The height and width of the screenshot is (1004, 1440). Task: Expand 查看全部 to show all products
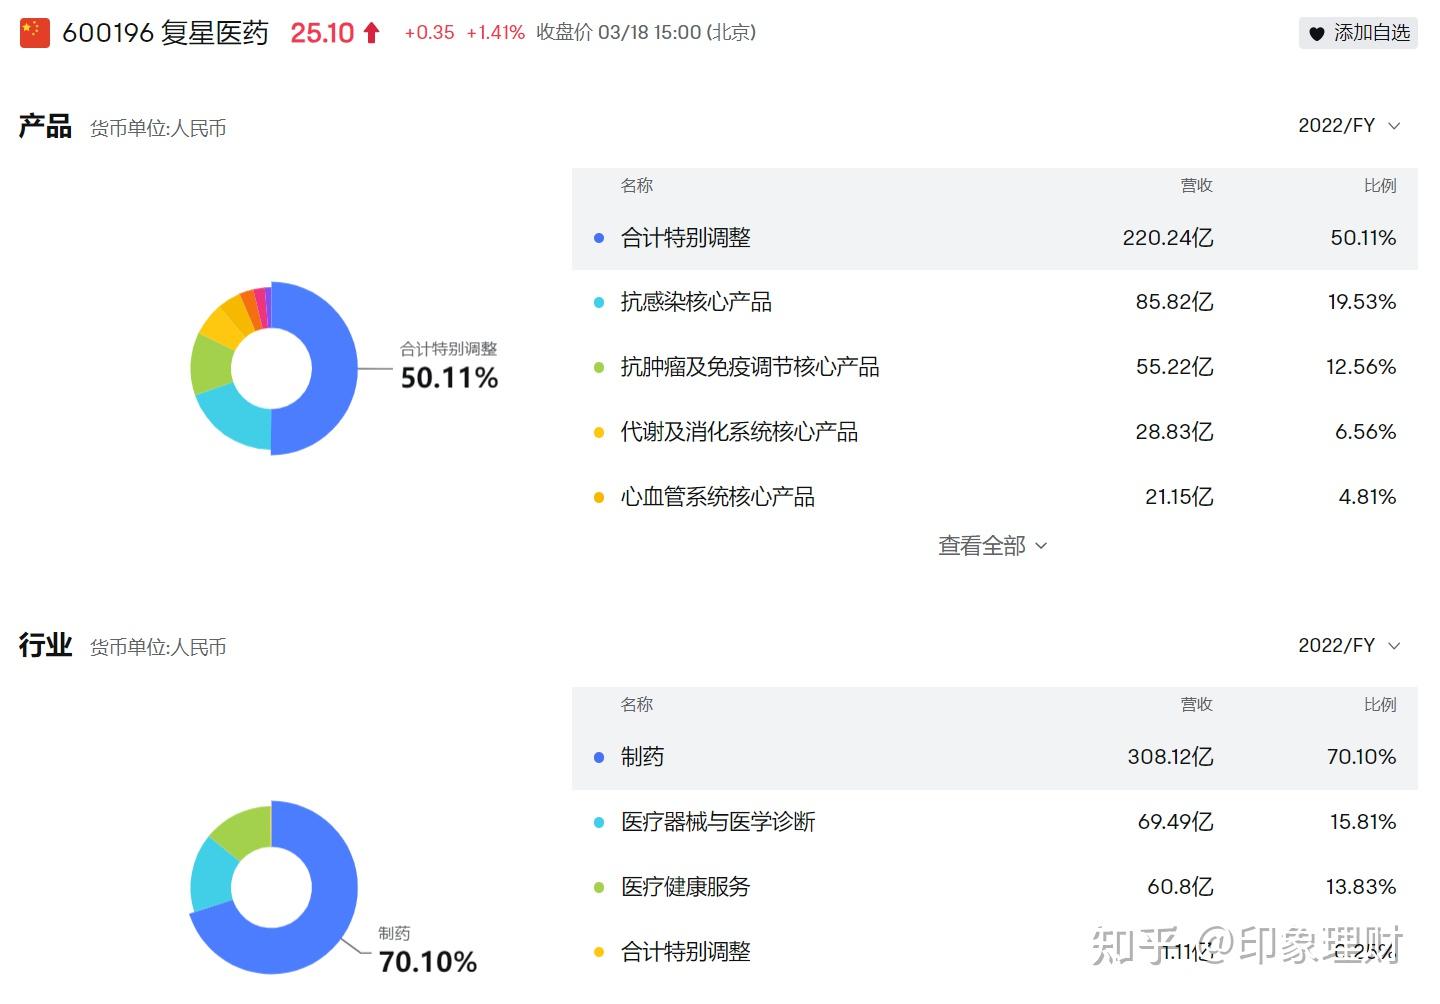[x=992, y=546]
